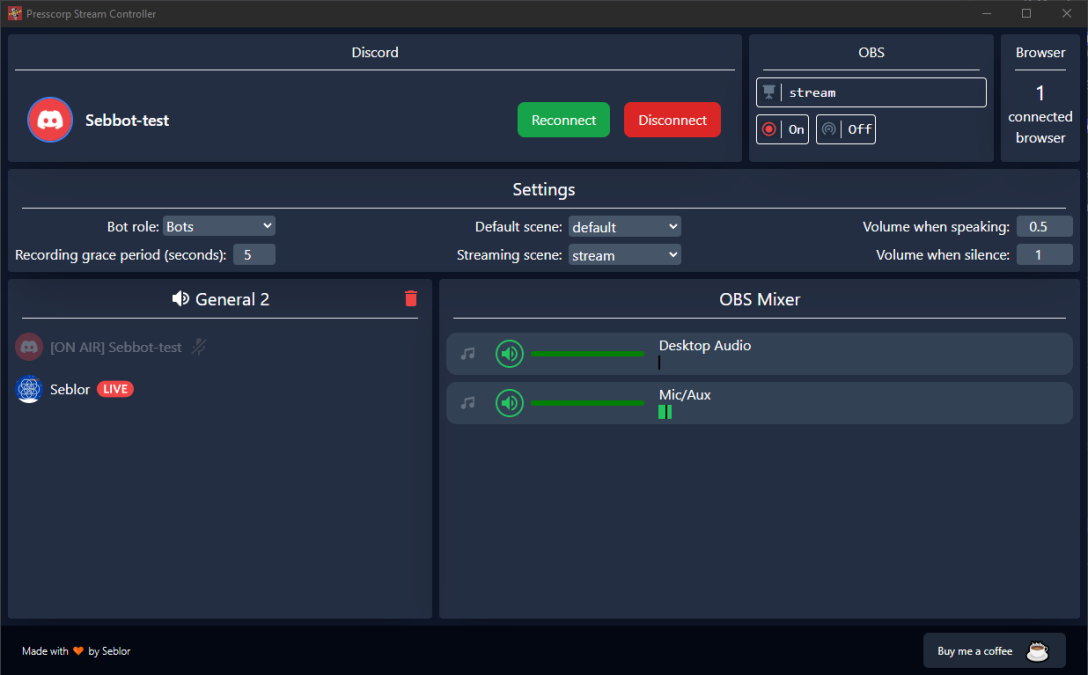Screen dimensions: 1088x675
Task: Click the speaker icon beside General 2
Action: point(180,298)
